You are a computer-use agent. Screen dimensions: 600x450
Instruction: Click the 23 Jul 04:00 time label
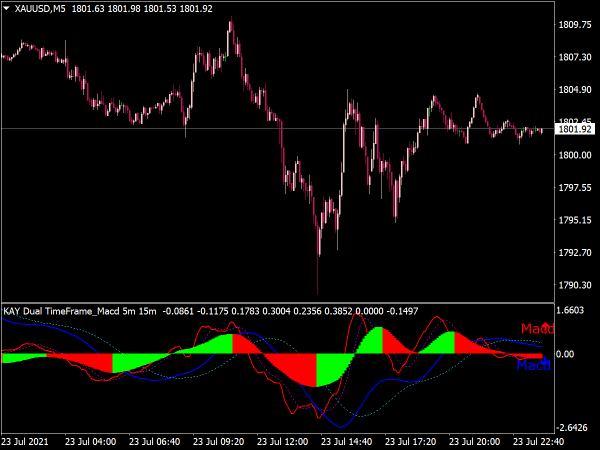click(x=91, y=442)
